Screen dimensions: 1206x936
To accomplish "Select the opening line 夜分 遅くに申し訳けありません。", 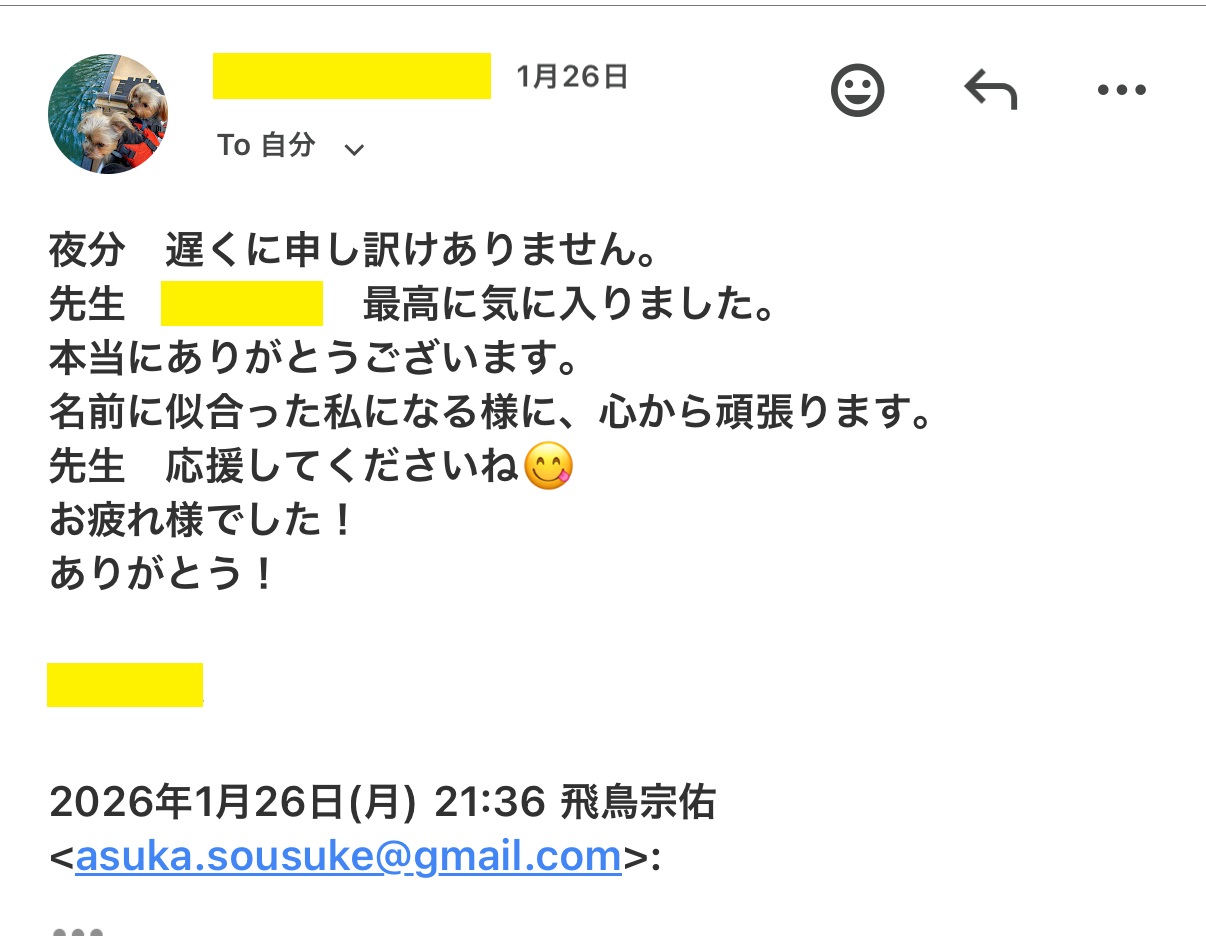I will (x=355, y=252).
